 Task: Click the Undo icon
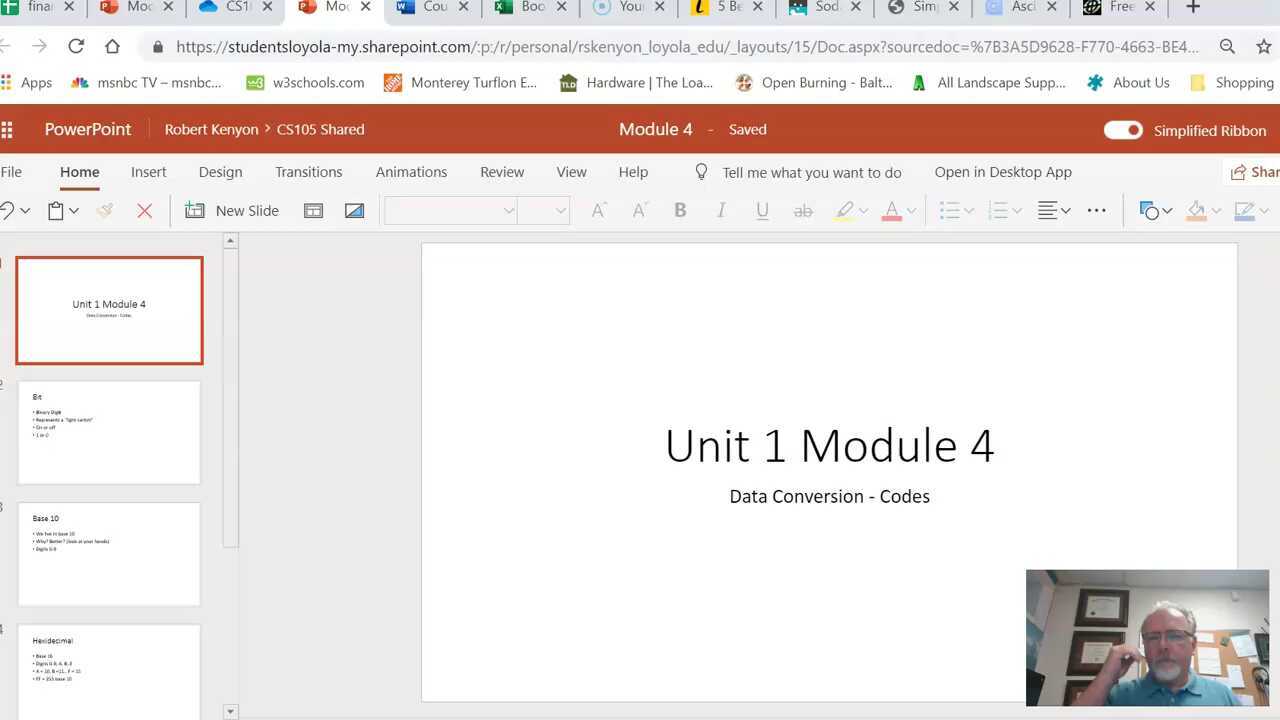pyautogui.click(x=8, y=210)
